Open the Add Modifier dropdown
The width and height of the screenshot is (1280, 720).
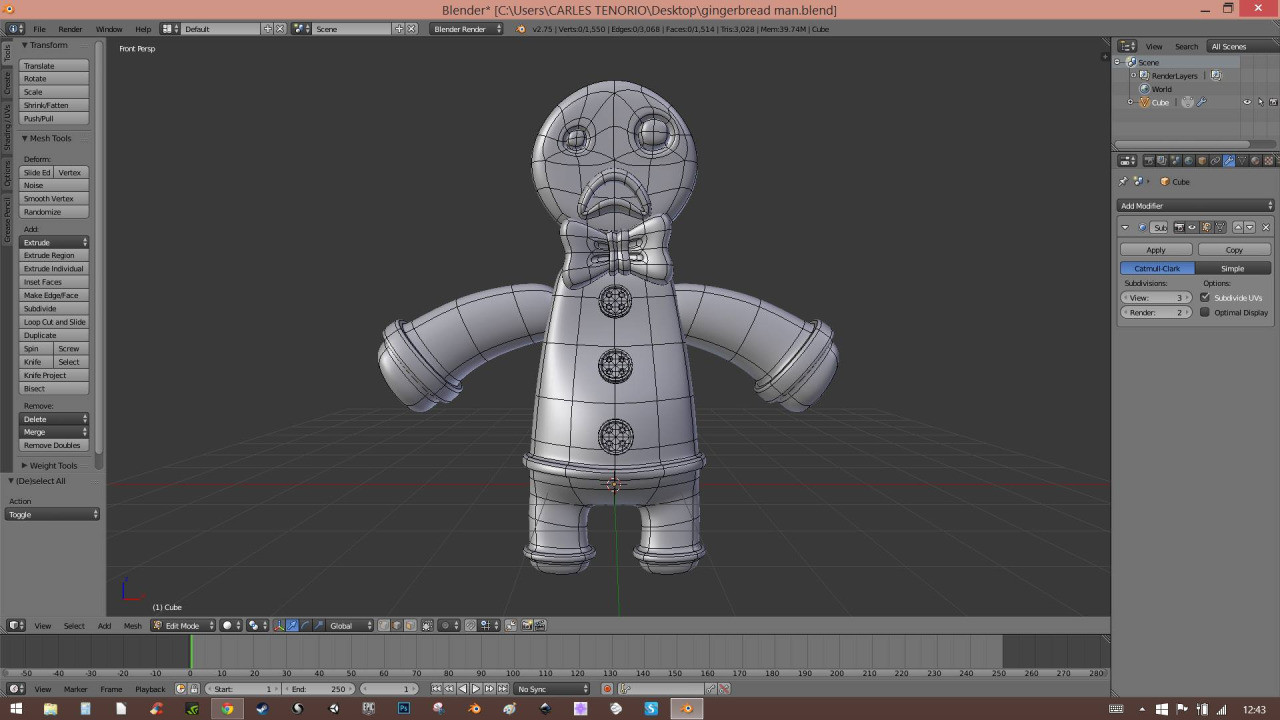coord(1195,205)
